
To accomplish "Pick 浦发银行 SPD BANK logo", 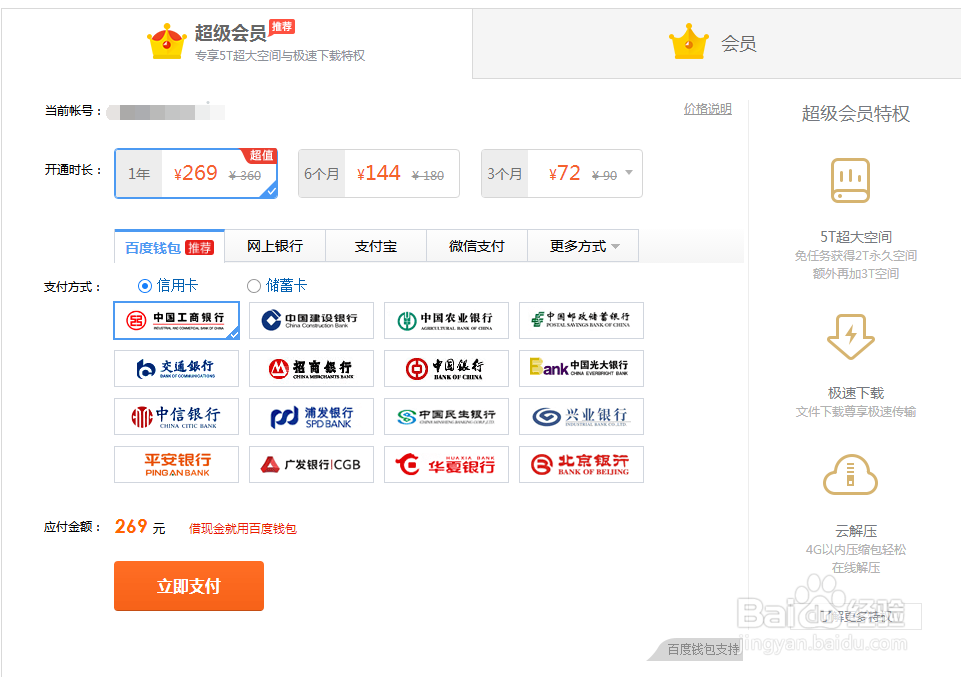I will [x=311, y=417].
